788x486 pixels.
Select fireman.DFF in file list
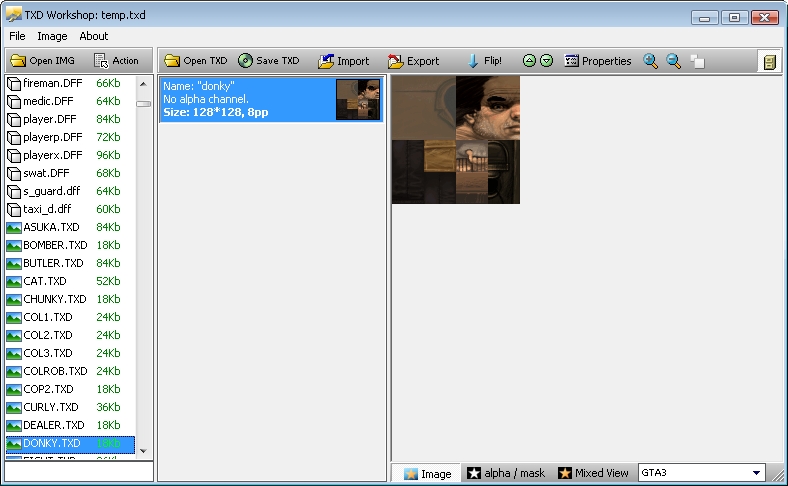coord(70,83)
